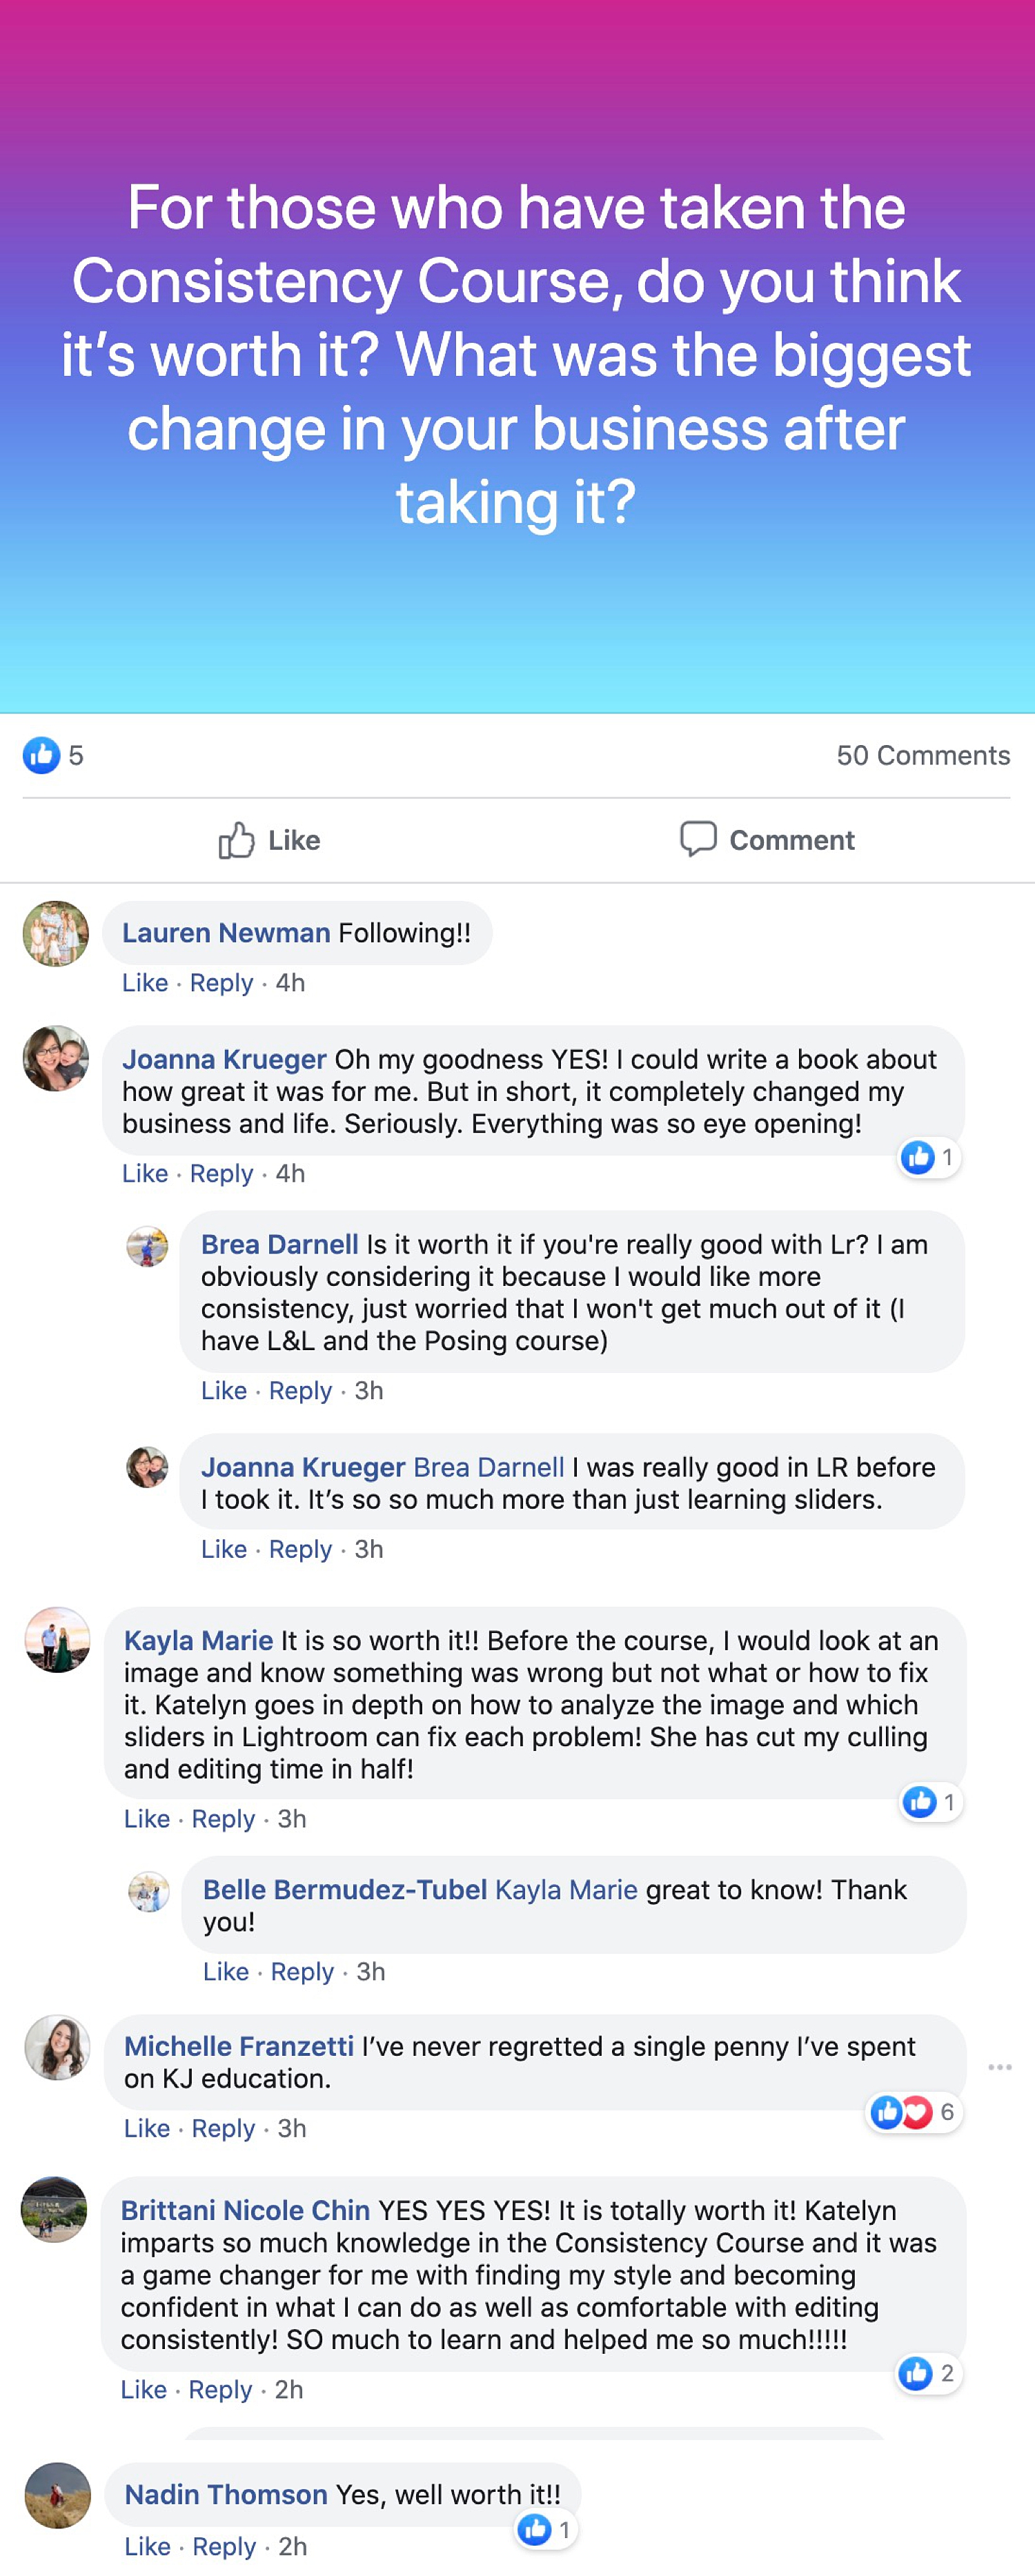1035x2576 pixels.
Task: Open Joanna Krueger's profile name link
Action: tap(224, 1059)
